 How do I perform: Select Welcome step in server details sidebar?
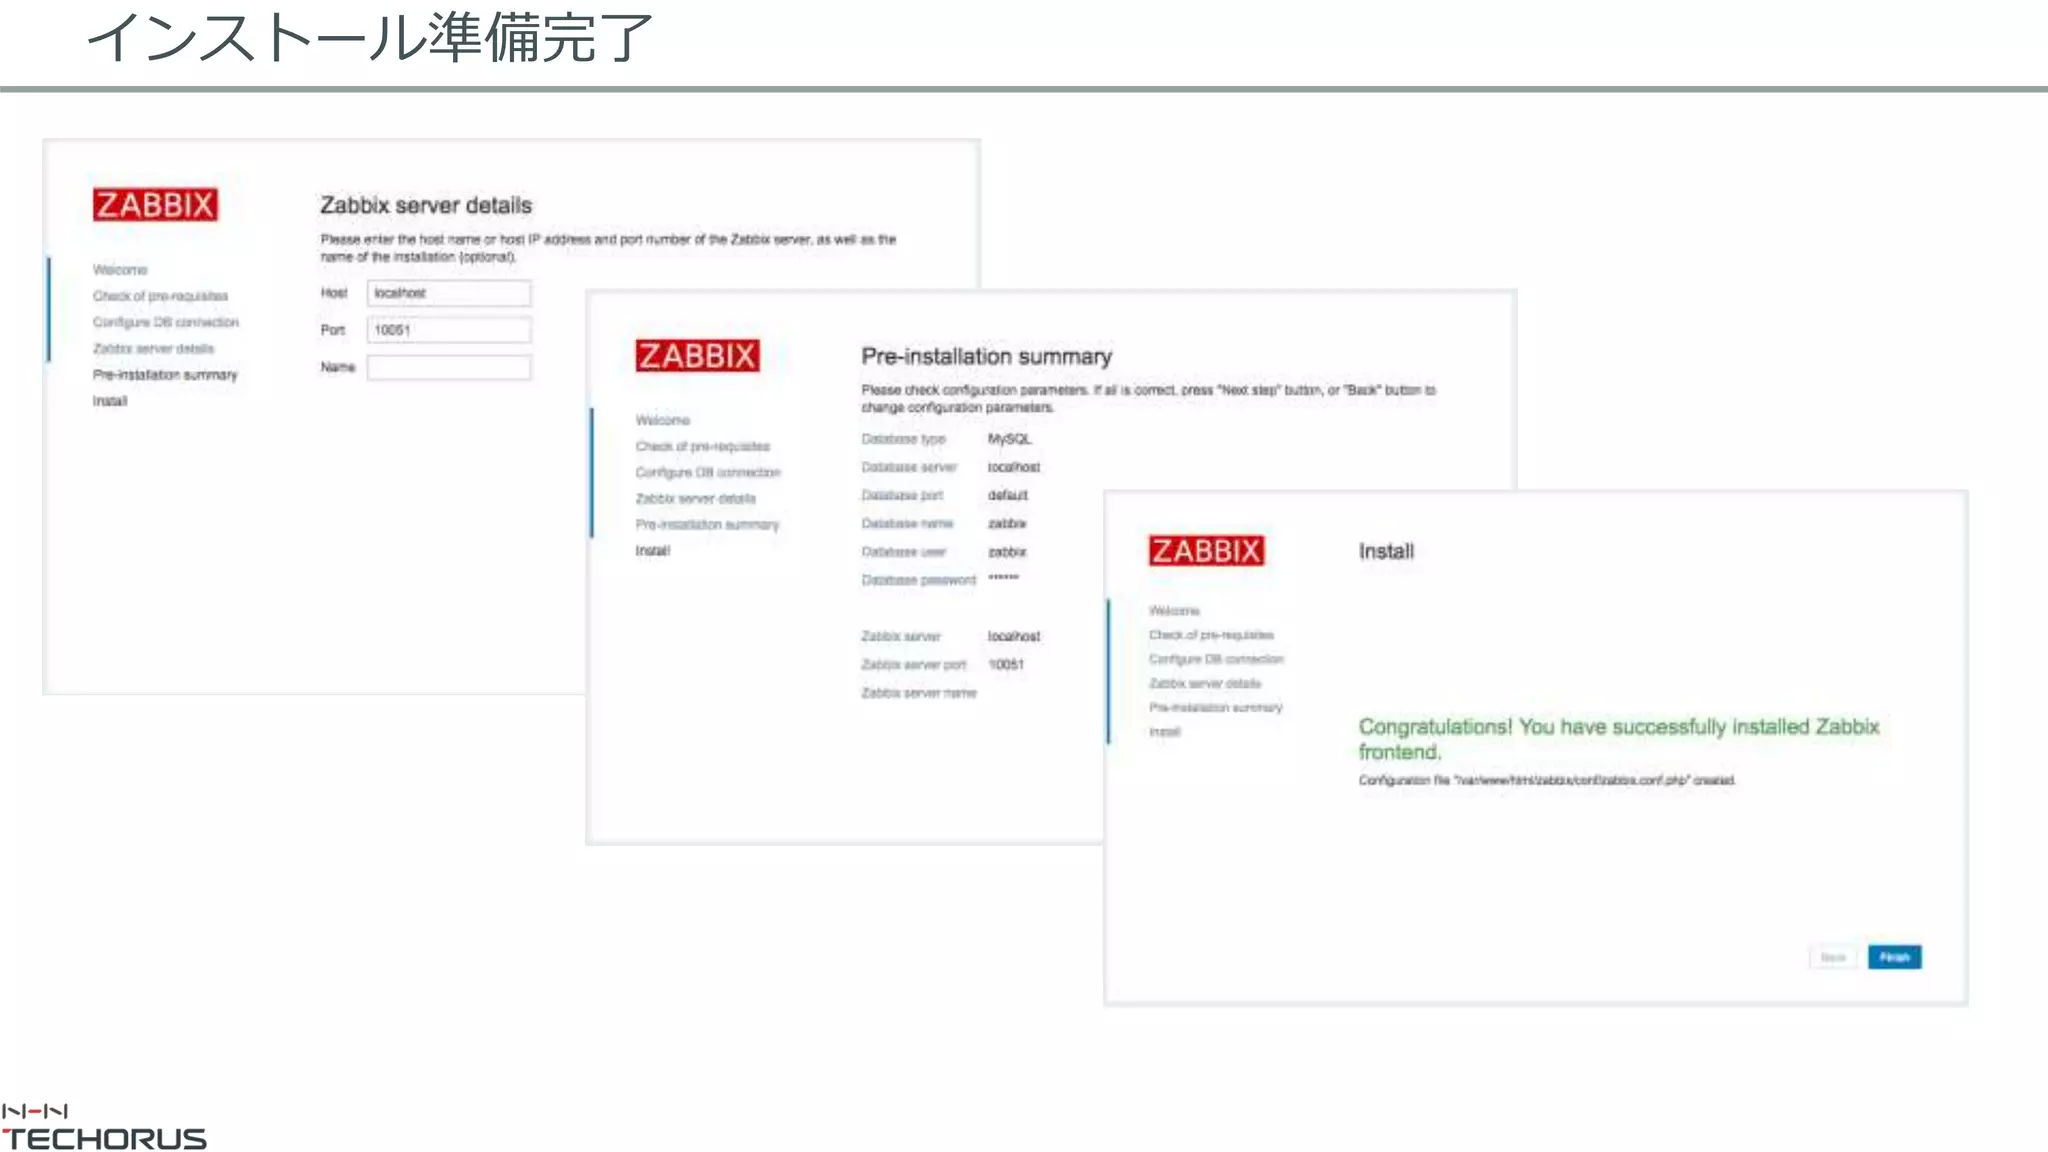120,270
